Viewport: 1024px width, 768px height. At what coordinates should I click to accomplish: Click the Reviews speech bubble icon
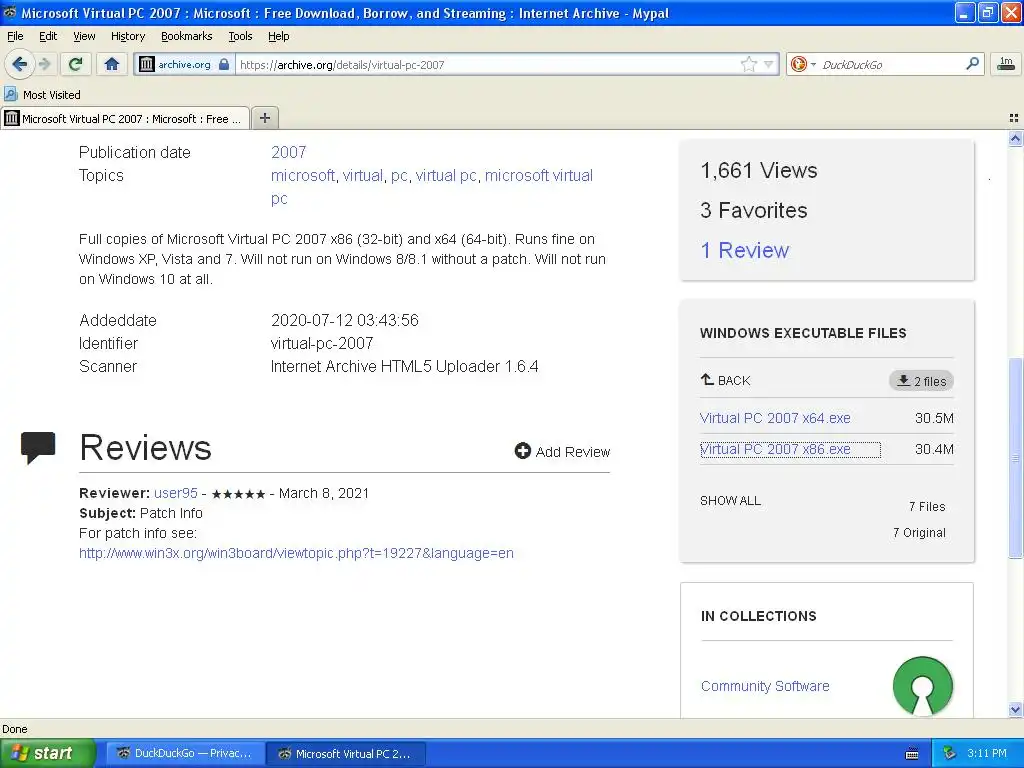pos(38,447)
